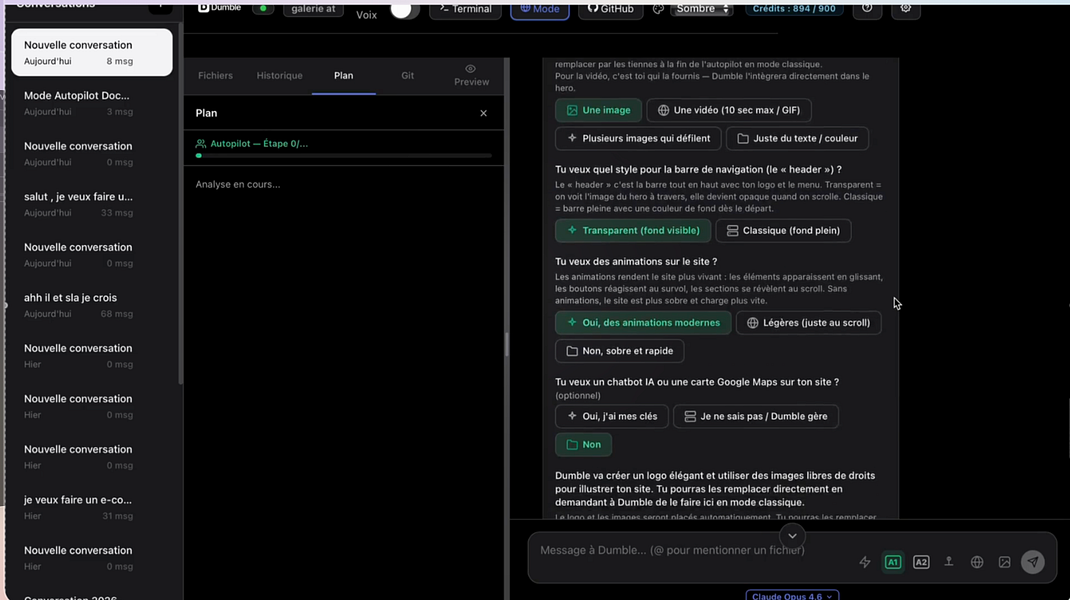Click the scroll-down chevron above message box
This screenshot has width=1070, height=600.
pos(792,536)
